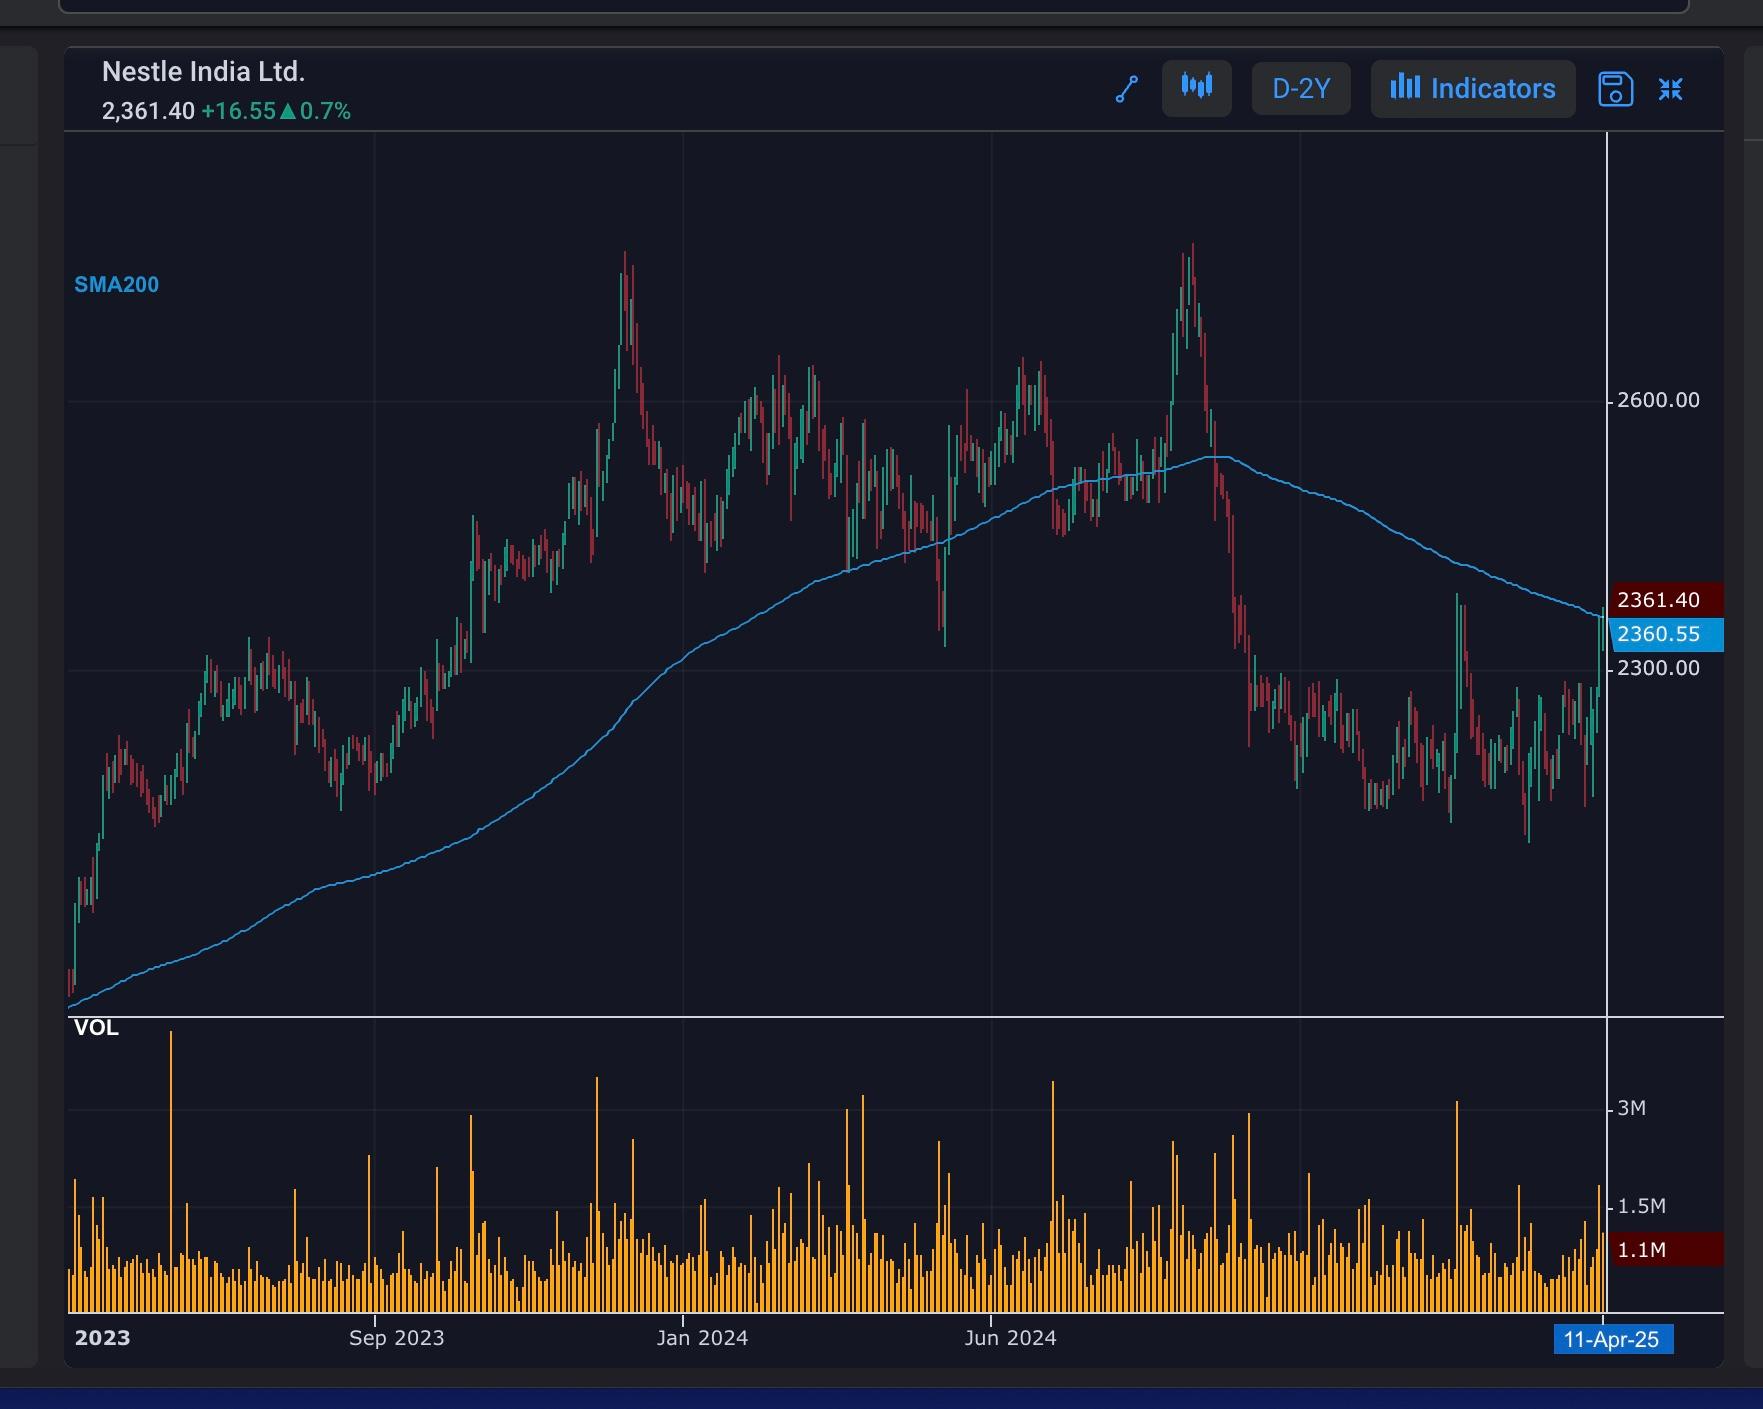This screenshot has height=1409, width=1763.
Task: Collapse the chart with the exit-fullscreen icon
Action: click(1671, 89)
